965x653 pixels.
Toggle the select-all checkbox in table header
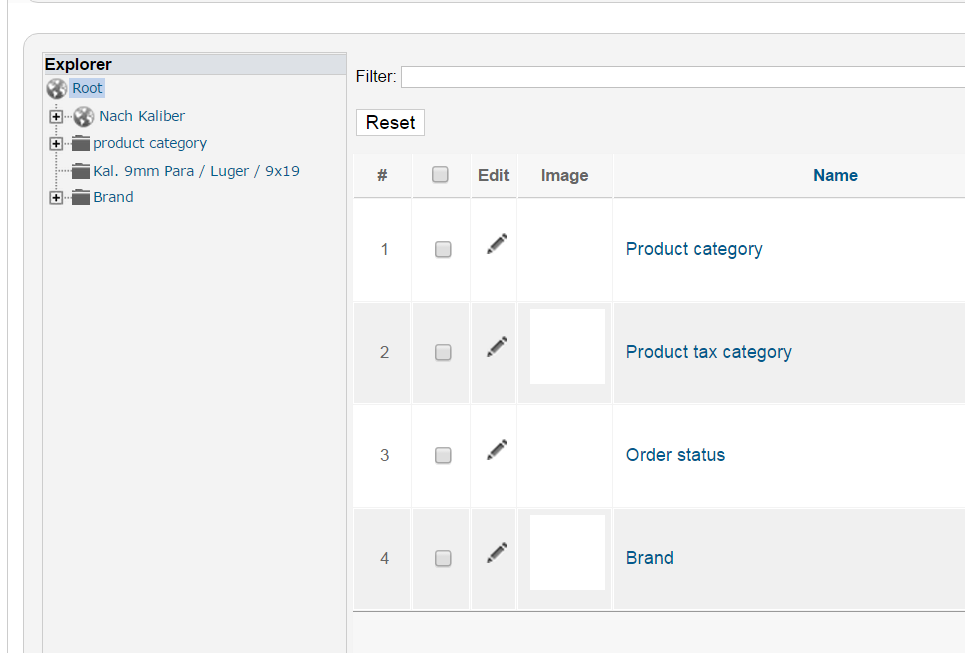pos(440,175)
